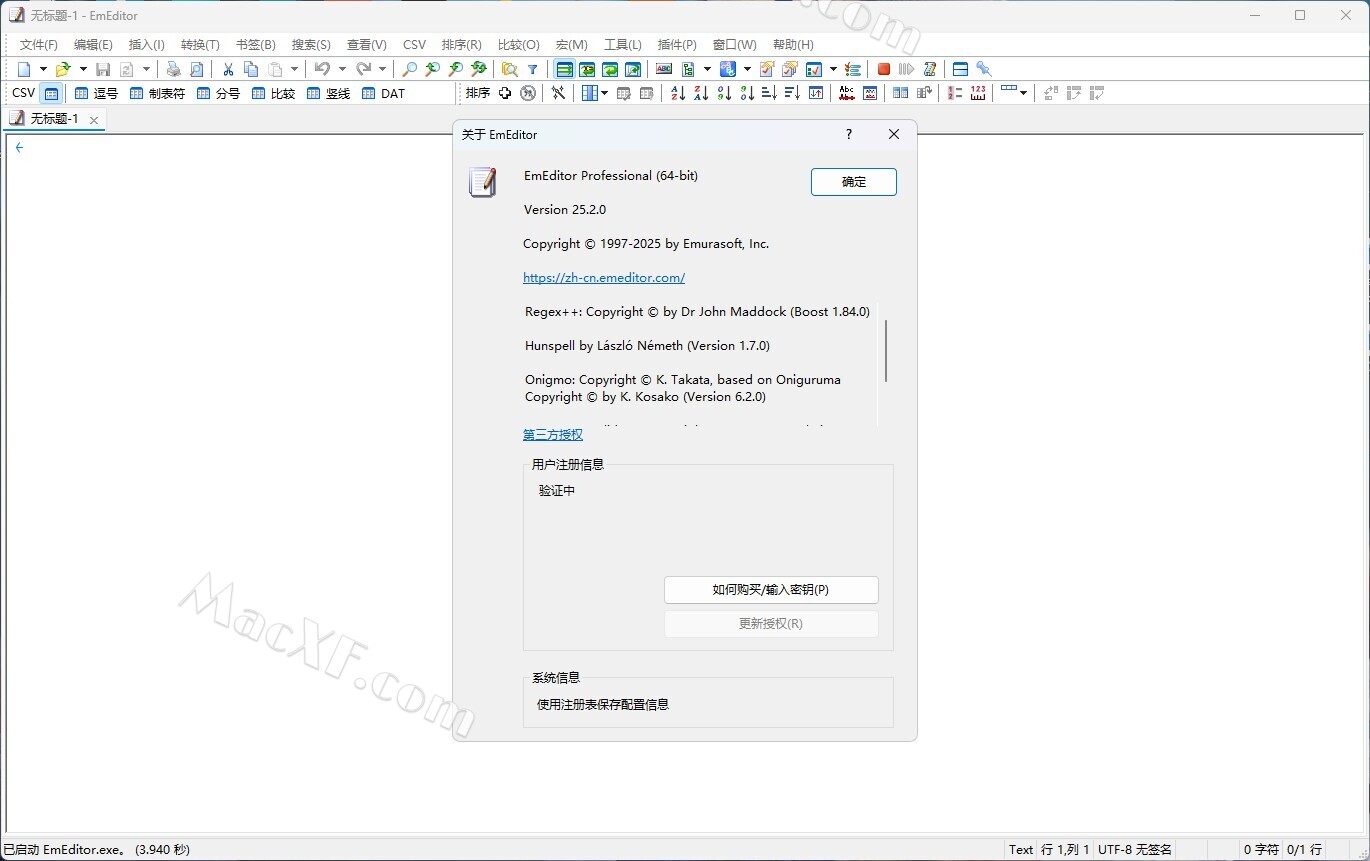Expand the Paste dropdown arrow
1370x861 pixels.
coord(294,69)
